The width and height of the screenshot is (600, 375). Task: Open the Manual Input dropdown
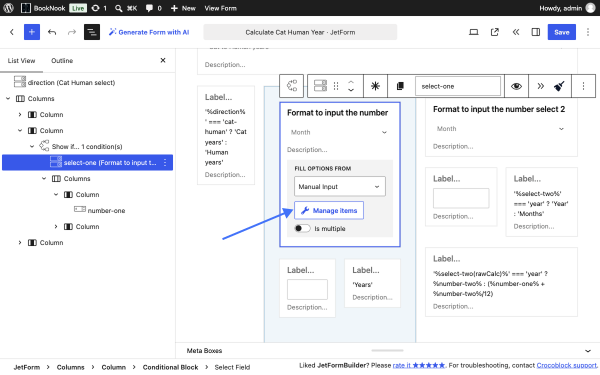340,186
